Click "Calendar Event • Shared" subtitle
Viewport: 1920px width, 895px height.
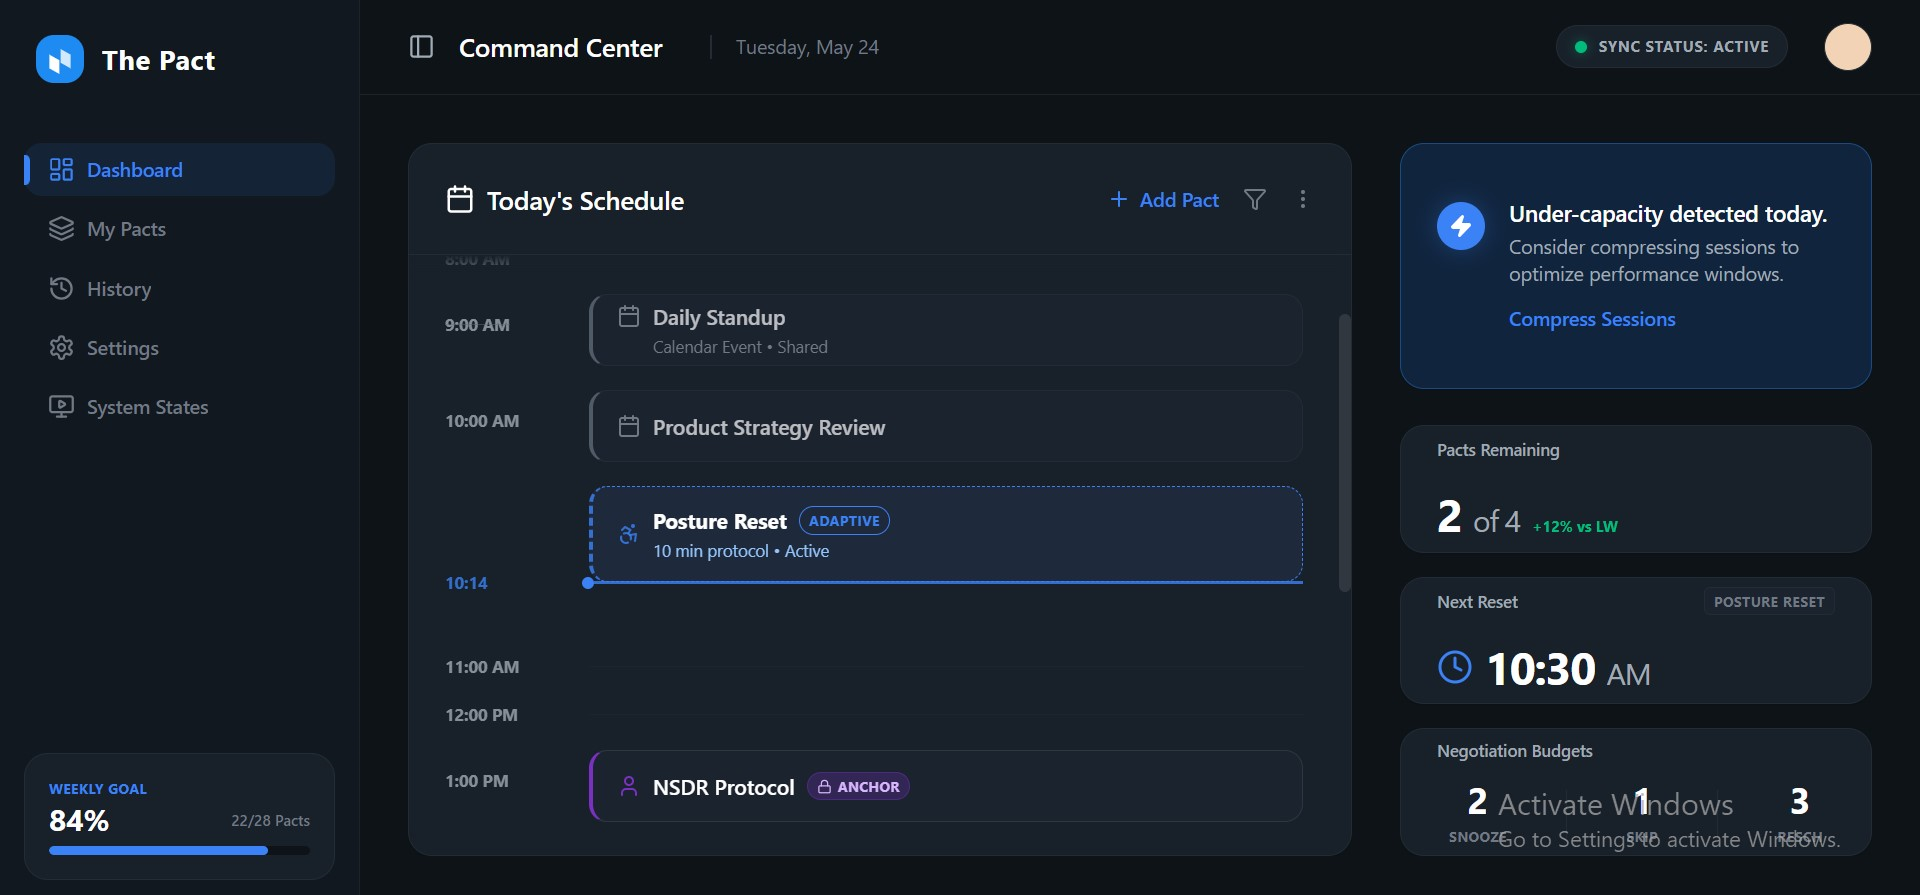click(x=740, y=347)
